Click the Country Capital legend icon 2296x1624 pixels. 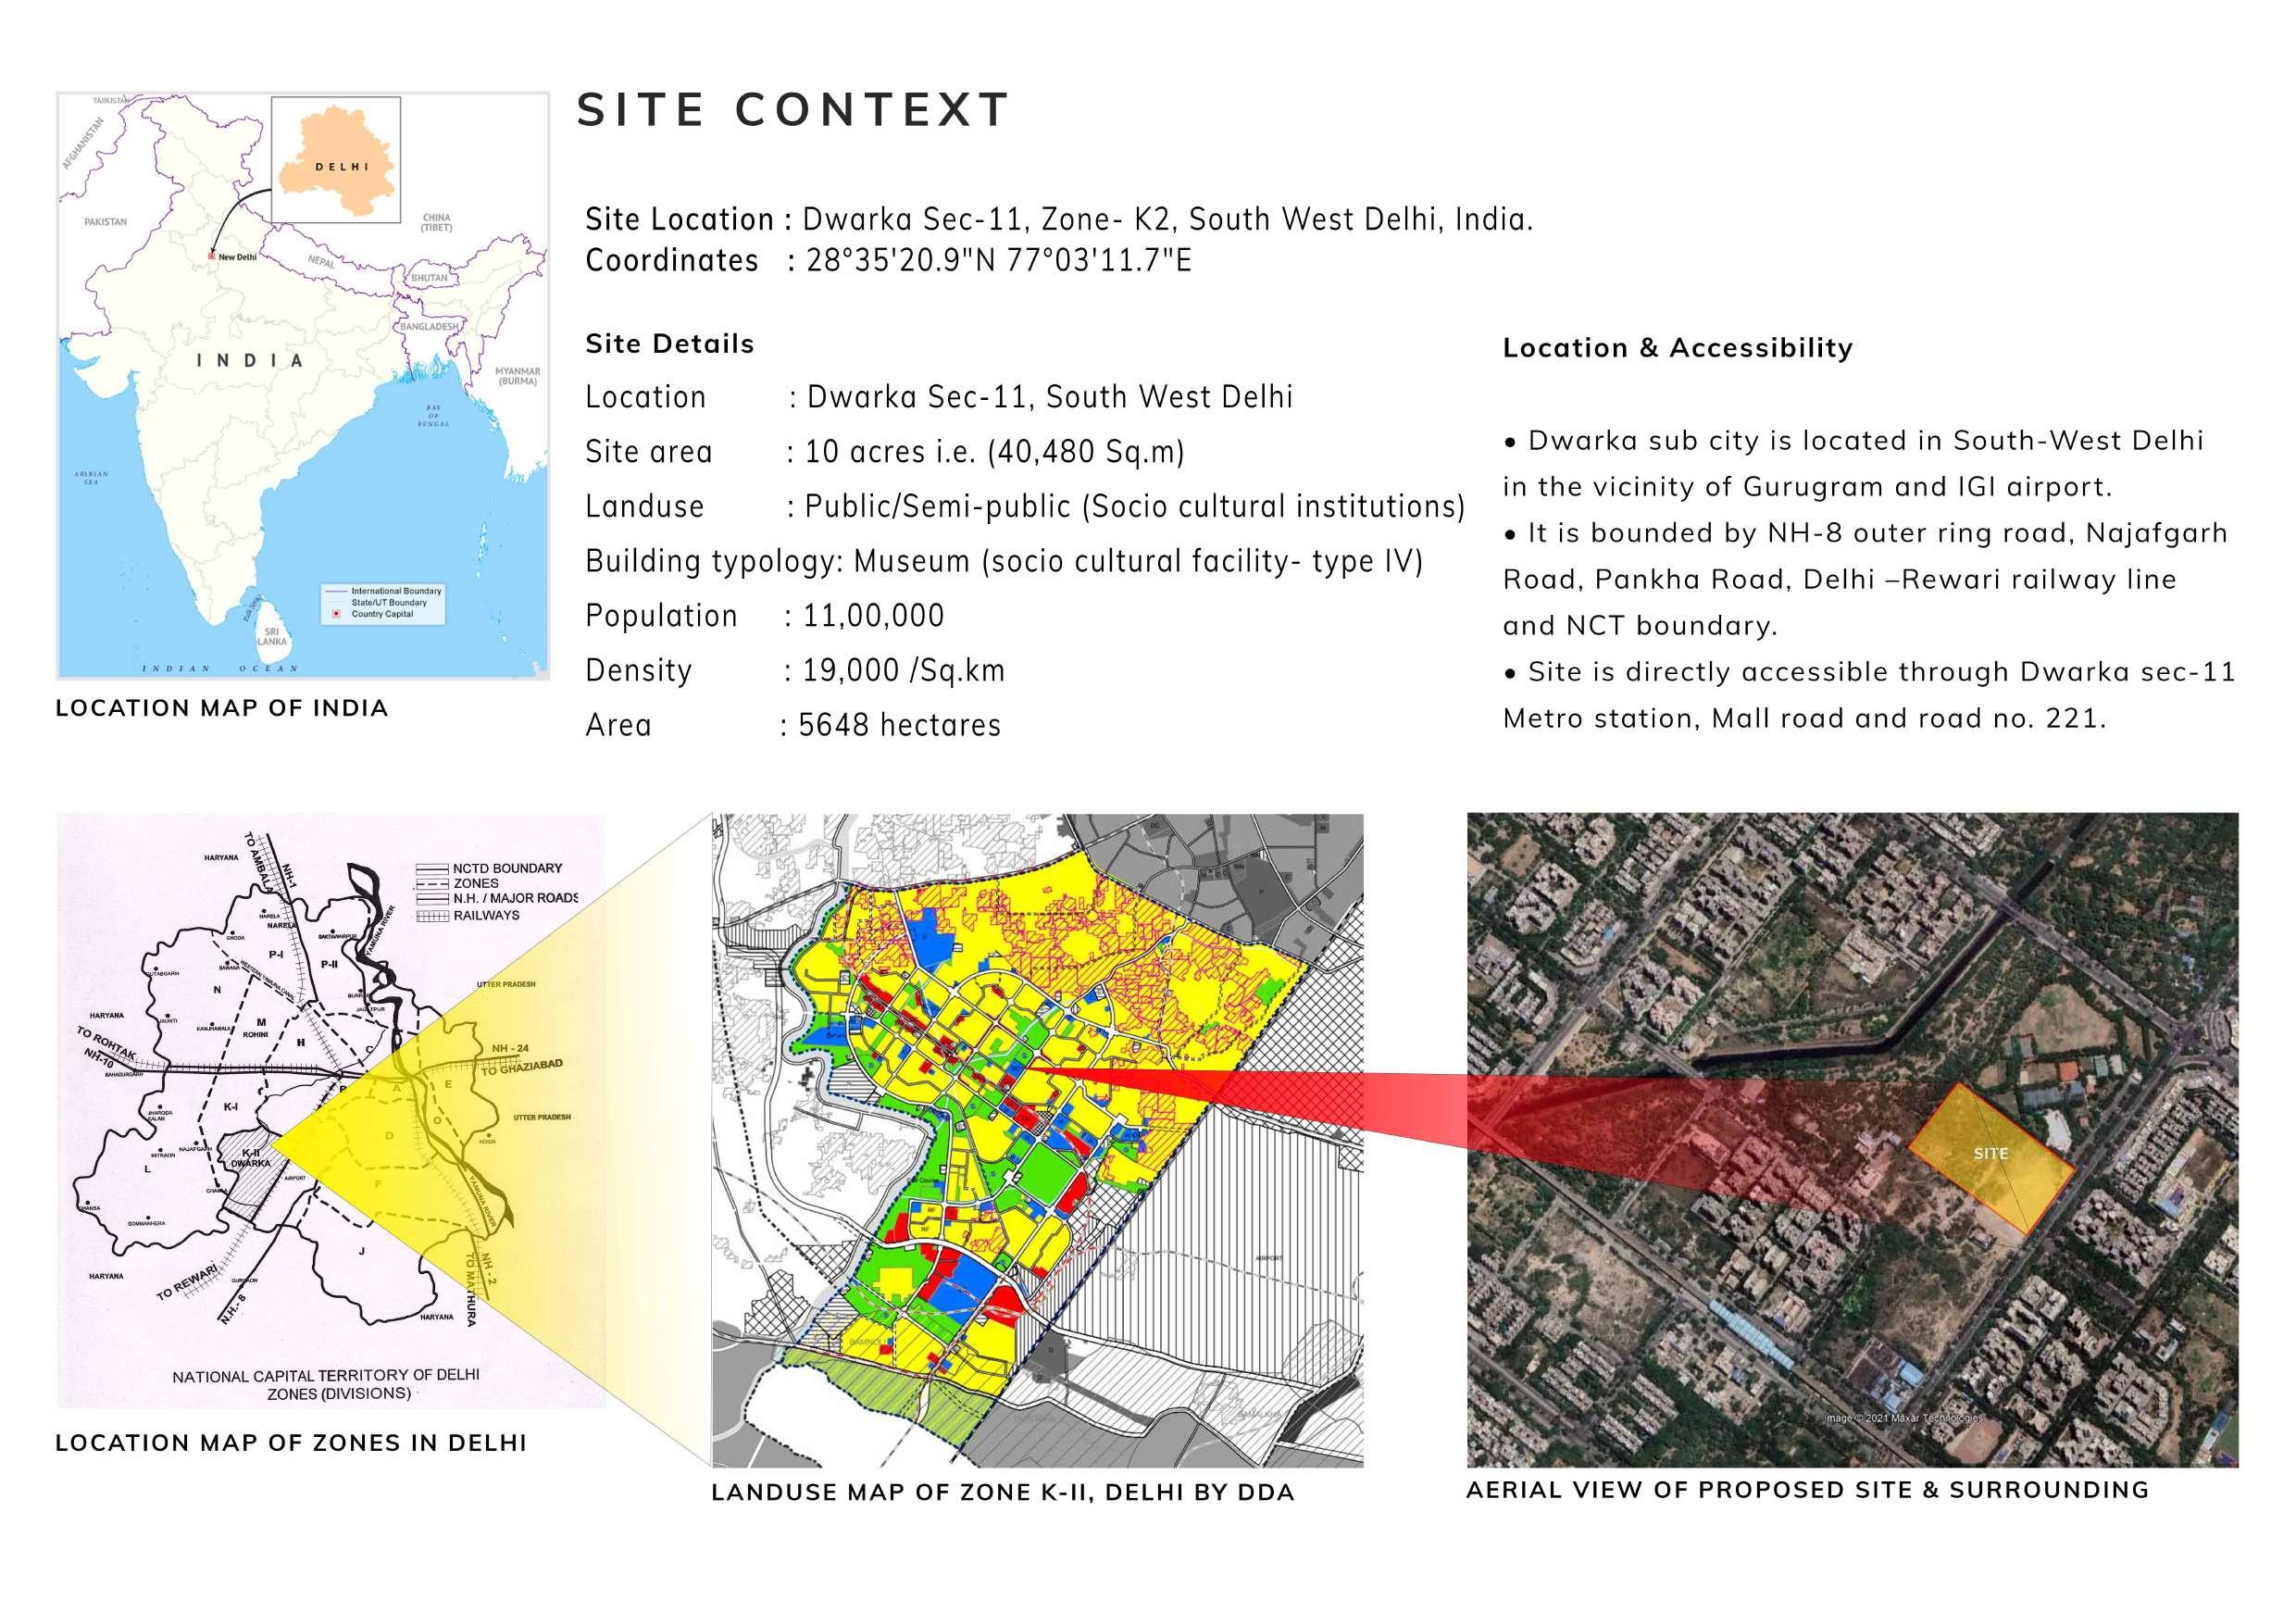336,614
